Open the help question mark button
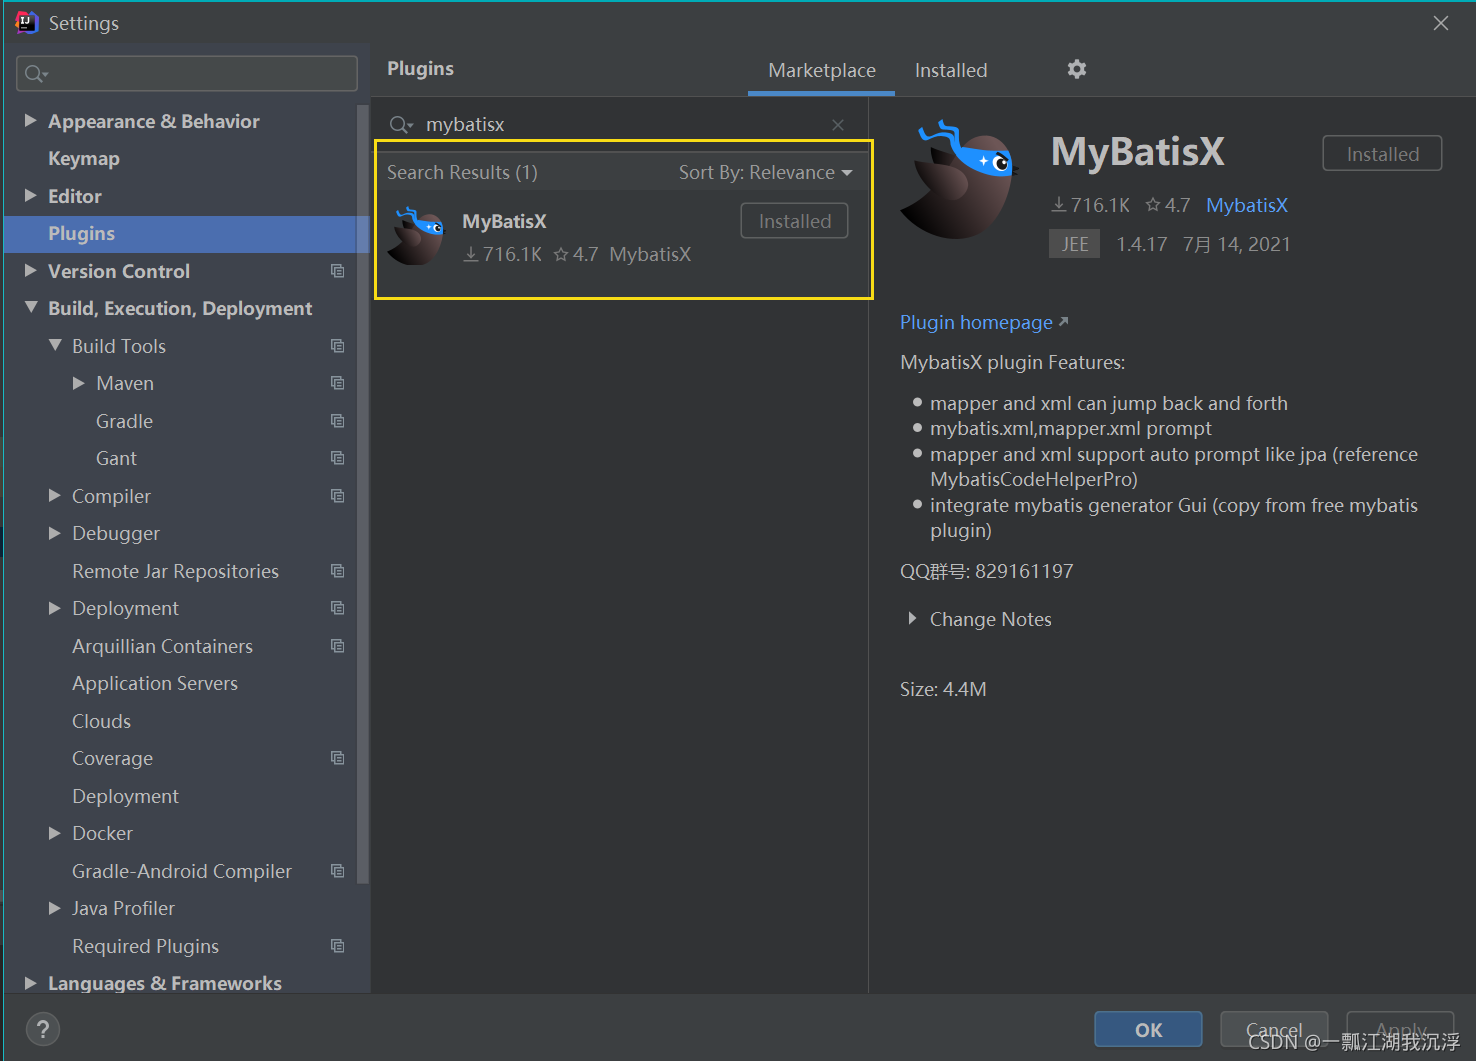 tap(42, 1029)
